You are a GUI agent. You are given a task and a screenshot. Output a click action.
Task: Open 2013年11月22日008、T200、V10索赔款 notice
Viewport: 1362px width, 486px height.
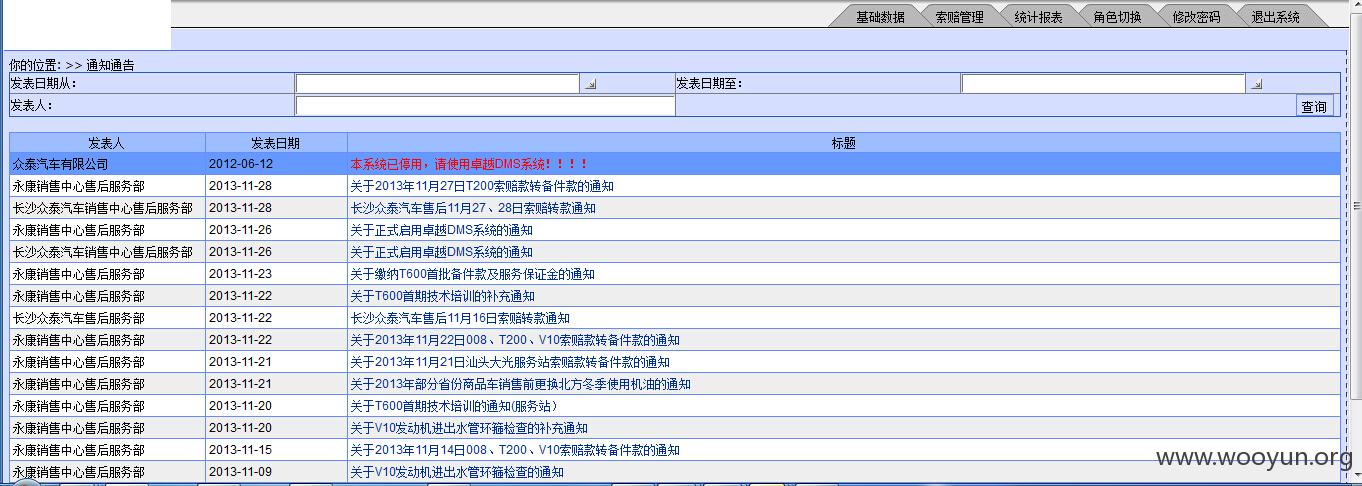click(x=515, y=340)
